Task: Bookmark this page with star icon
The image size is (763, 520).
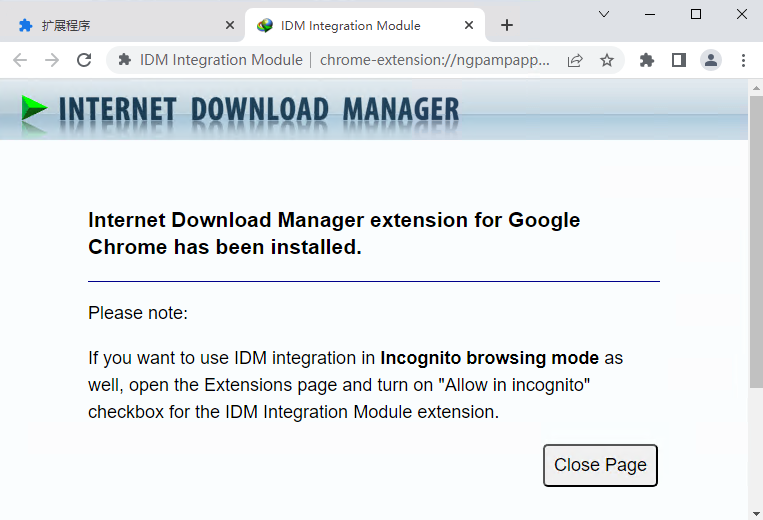Action: (607, 60)
